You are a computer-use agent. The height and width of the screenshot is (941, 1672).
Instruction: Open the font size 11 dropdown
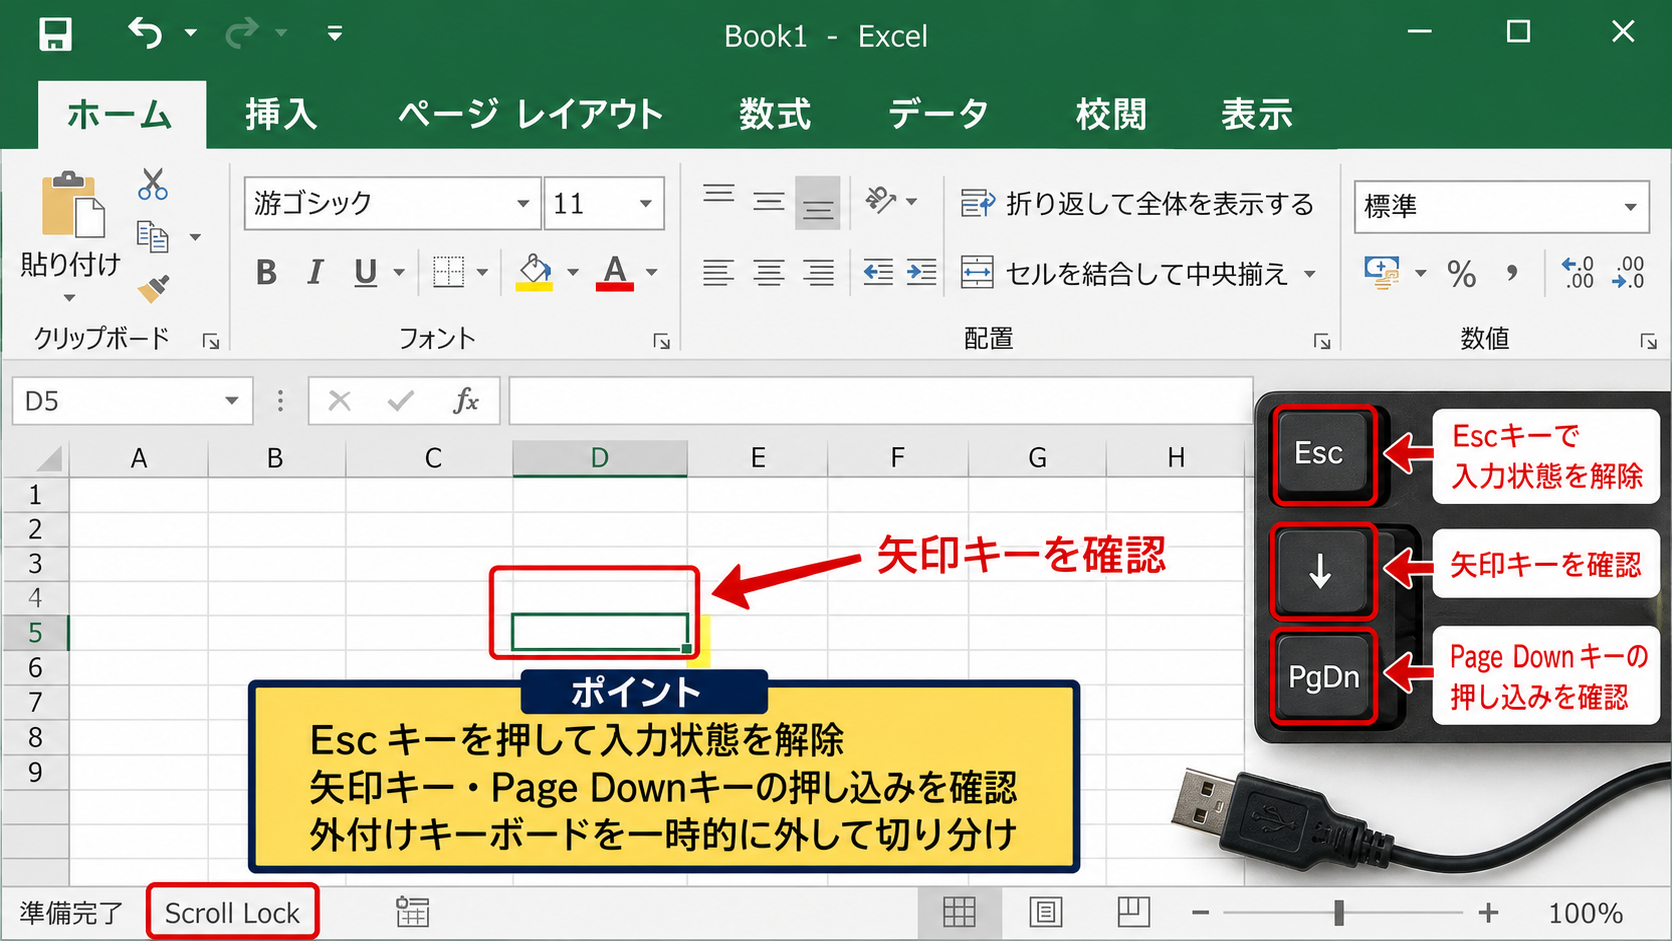click(x=646, y=204)
